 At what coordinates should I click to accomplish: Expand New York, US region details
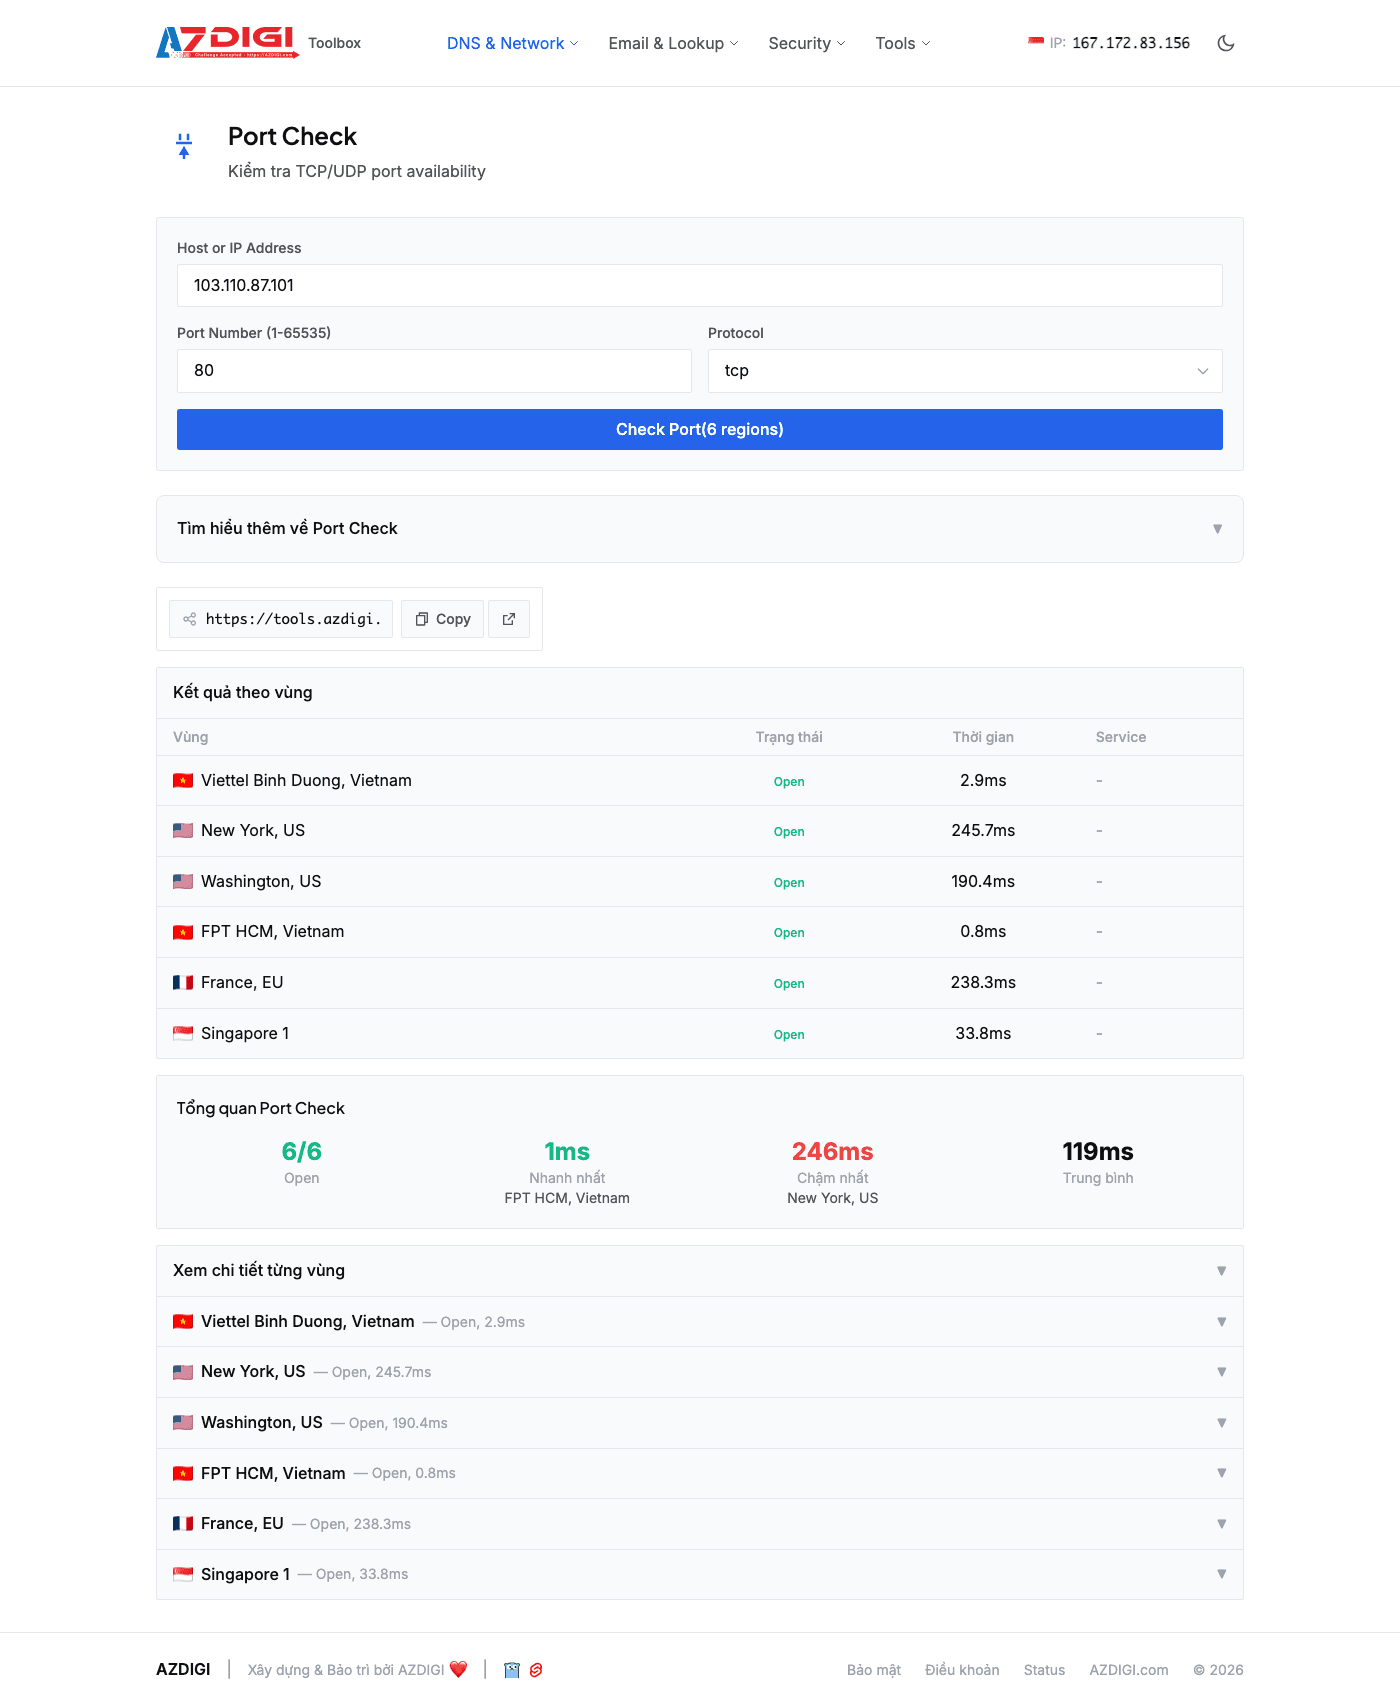click(x=699, y=1372)
